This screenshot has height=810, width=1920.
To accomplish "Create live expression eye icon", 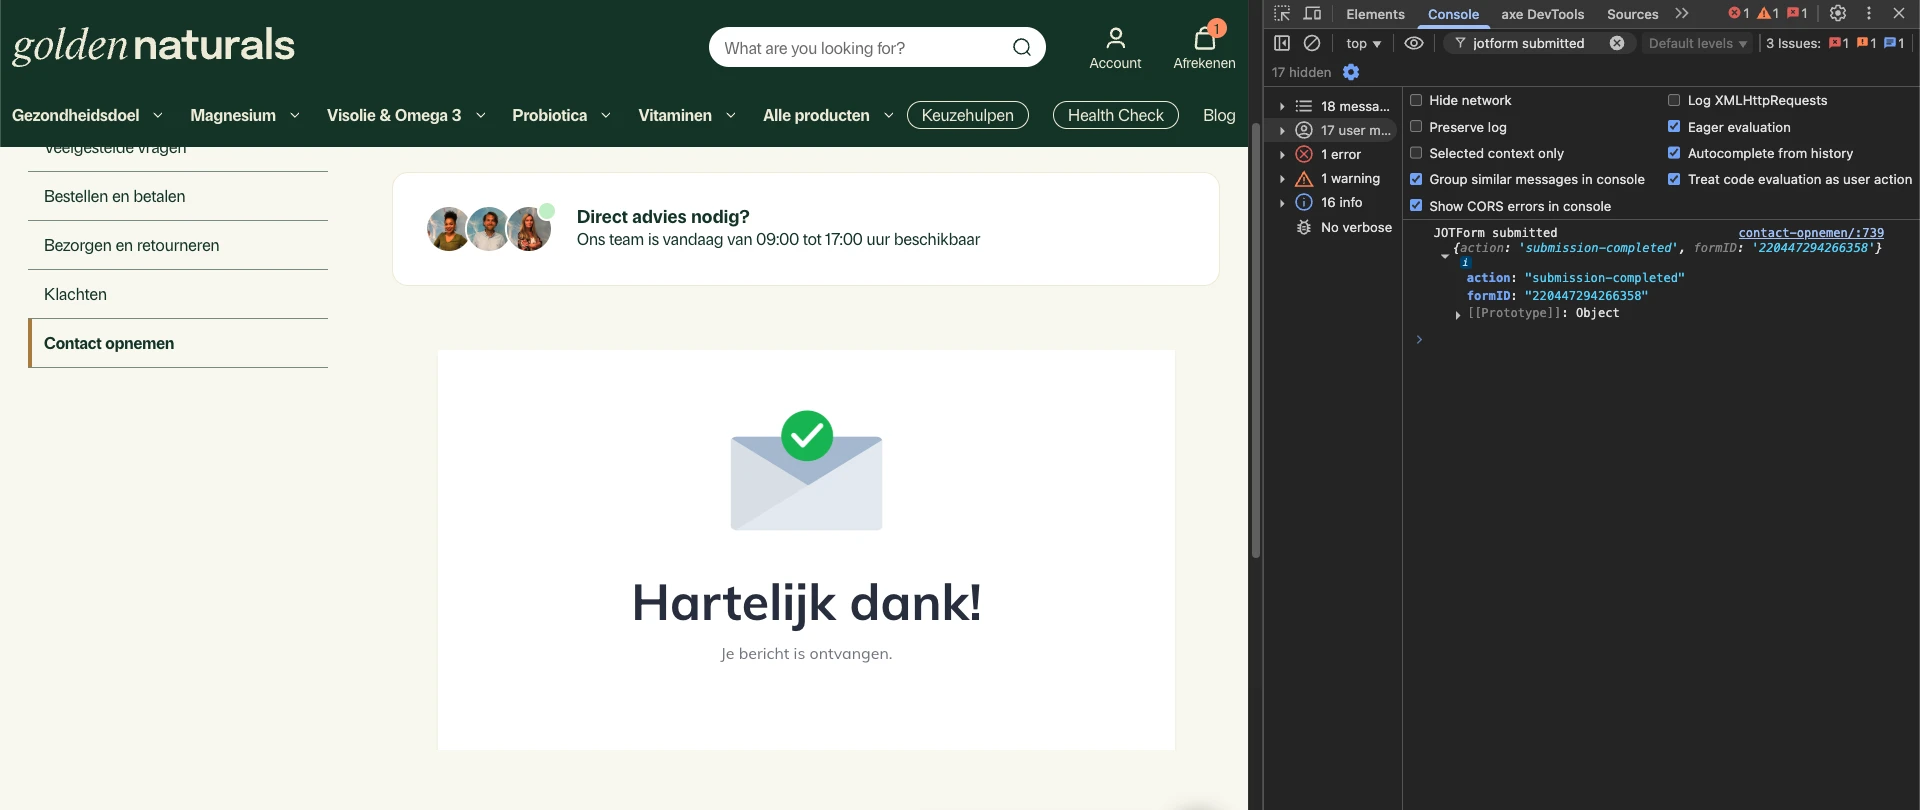I will coord(1414,43).
